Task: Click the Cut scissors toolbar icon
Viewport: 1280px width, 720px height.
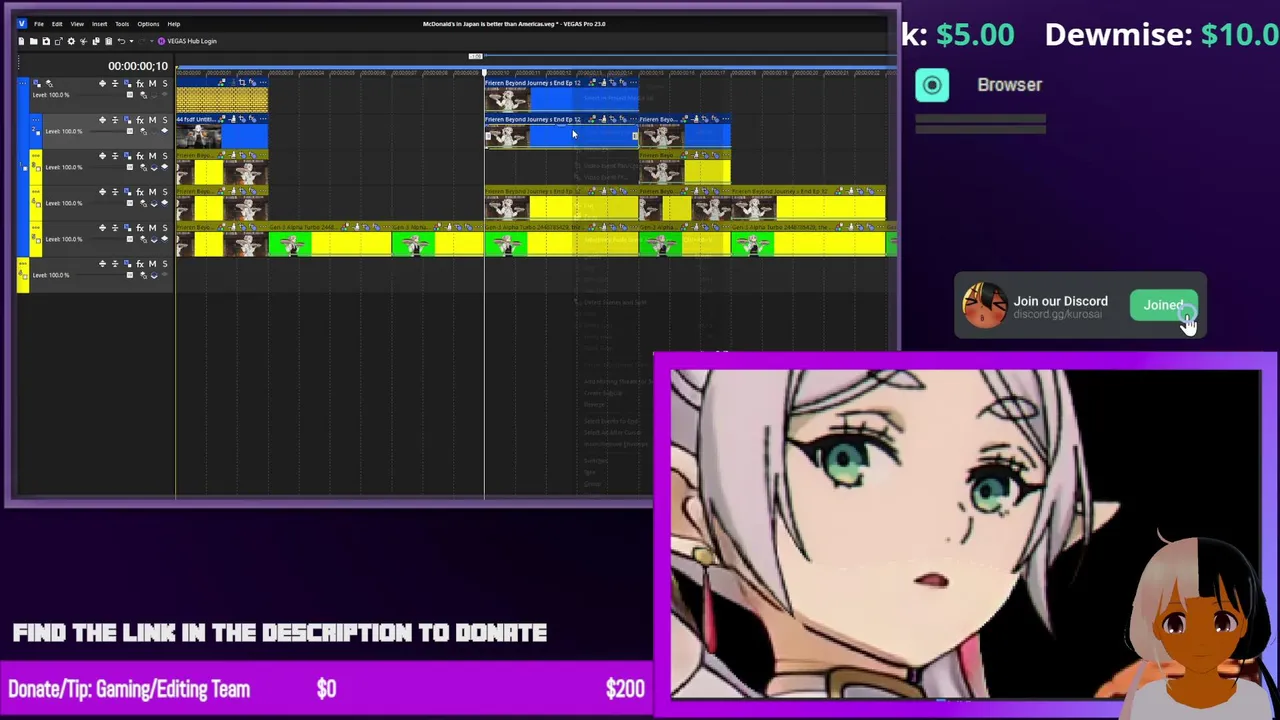Action: click(x=83, y=41)
